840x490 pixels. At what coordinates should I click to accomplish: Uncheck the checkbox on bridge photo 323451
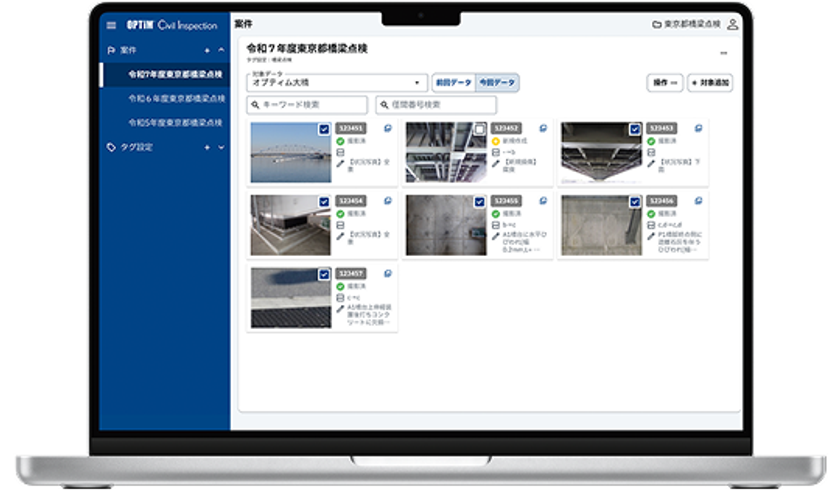(x=324, y=130)
